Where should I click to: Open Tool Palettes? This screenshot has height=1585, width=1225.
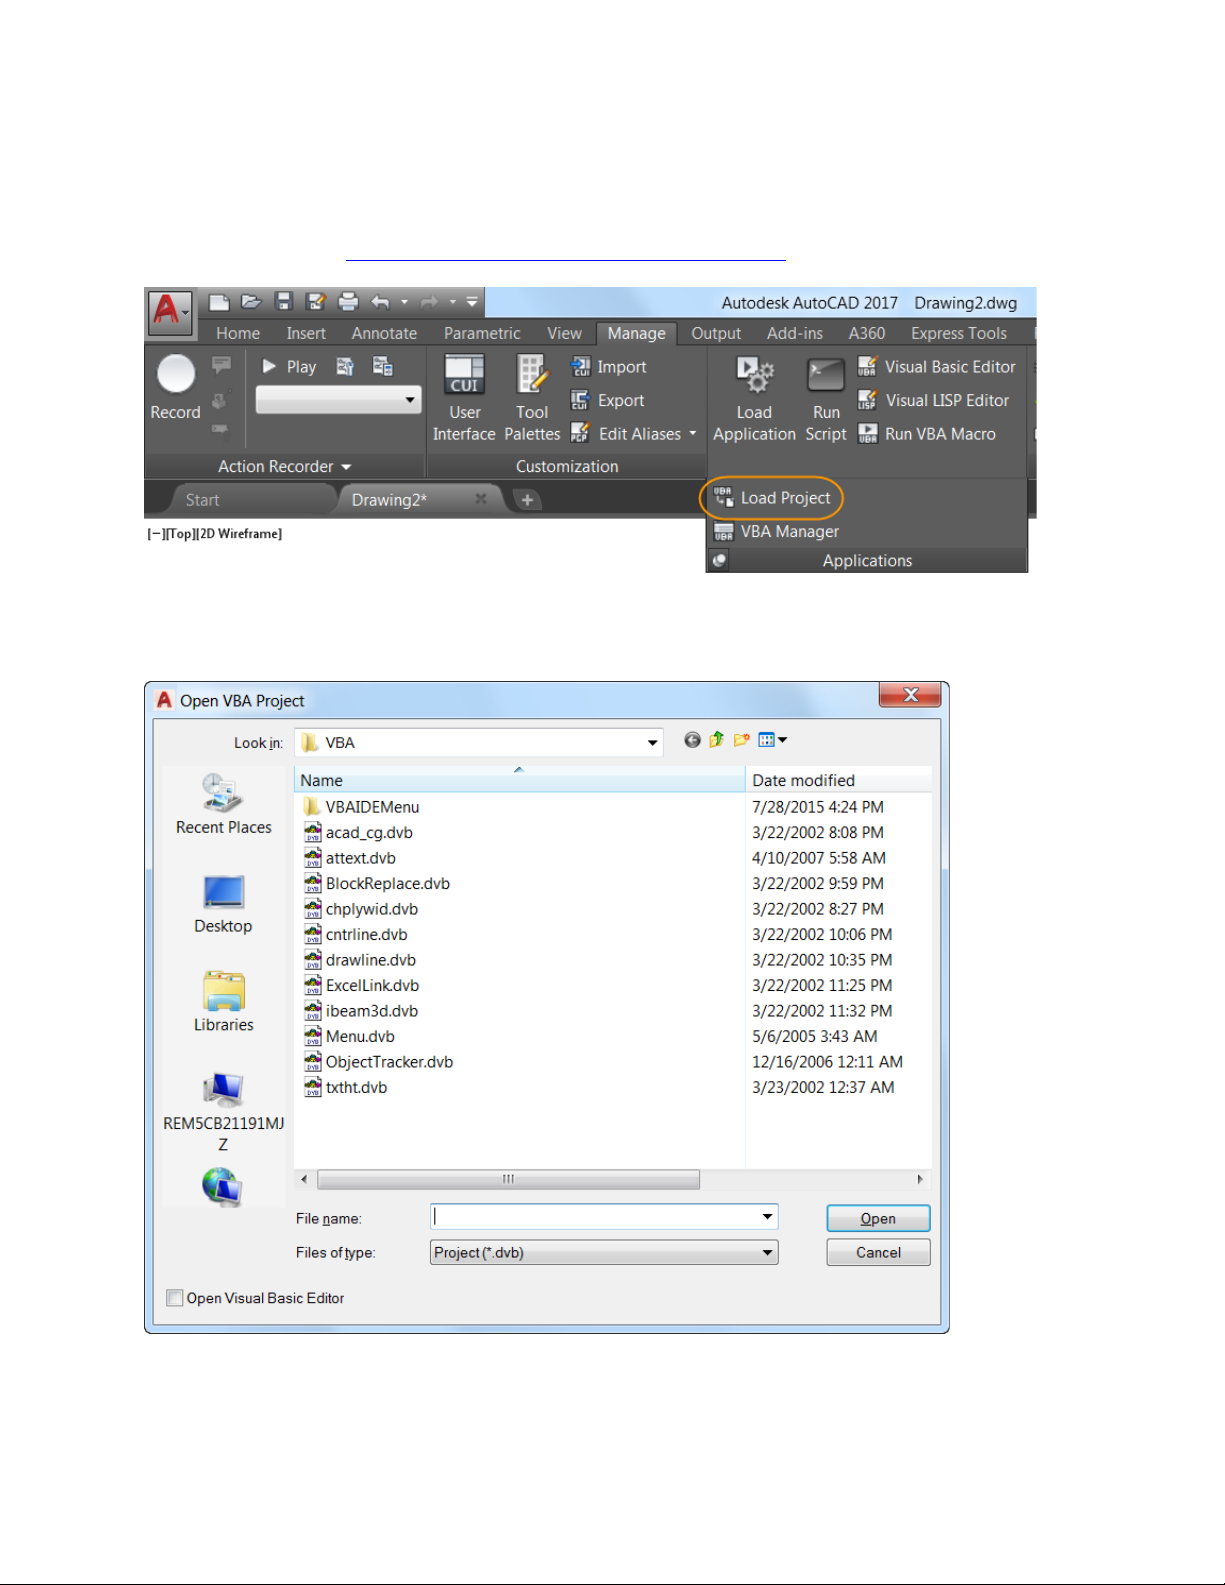532,398
